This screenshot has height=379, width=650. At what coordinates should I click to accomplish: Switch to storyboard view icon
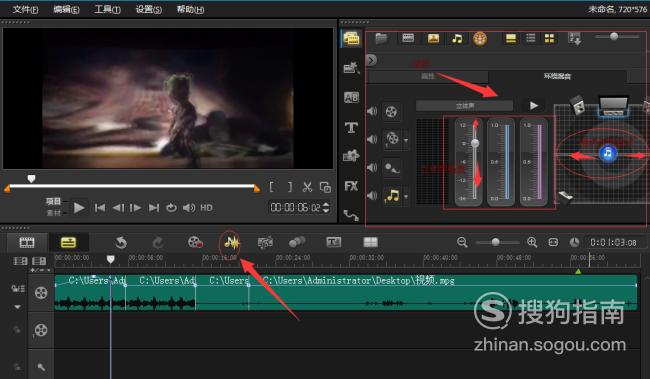27,243
